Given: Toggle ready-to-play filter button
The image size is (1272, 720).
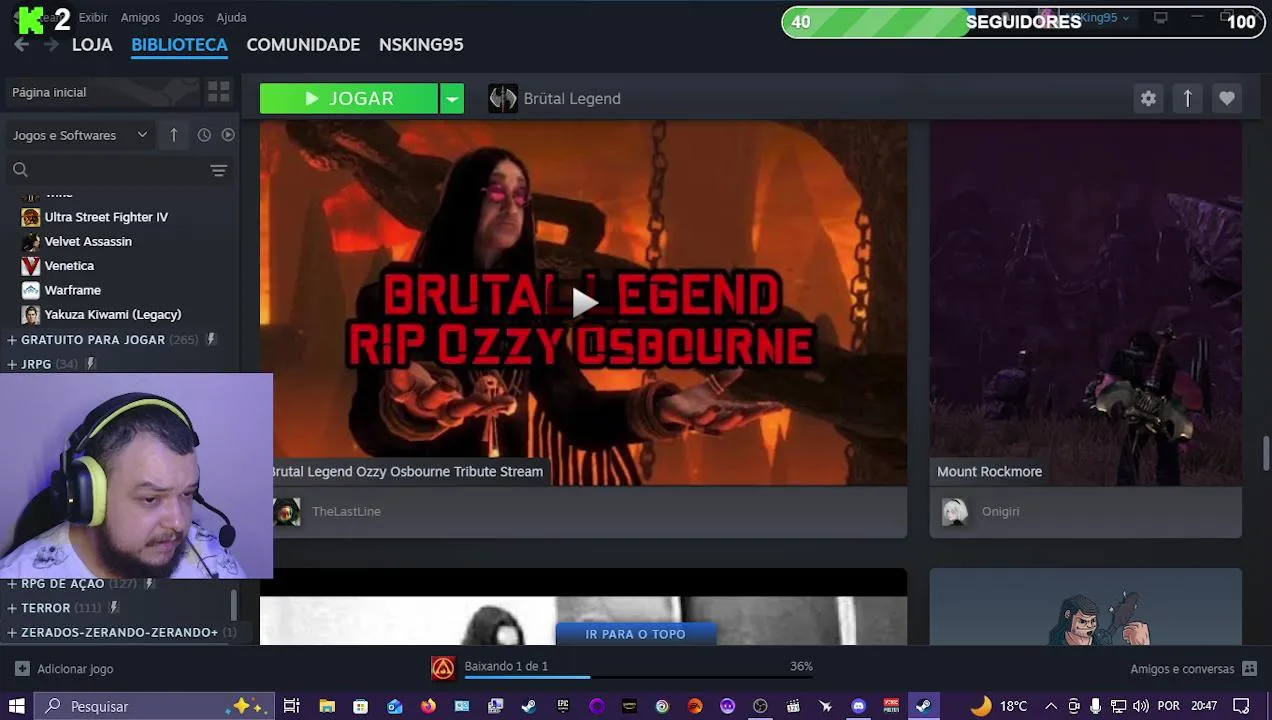Looking at the screenshot, I should pos(228,135).
